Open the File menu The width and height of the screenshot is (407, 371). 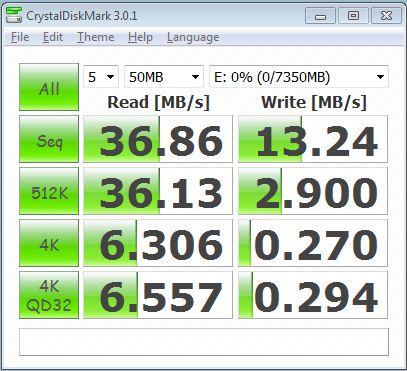click(20, 37)
